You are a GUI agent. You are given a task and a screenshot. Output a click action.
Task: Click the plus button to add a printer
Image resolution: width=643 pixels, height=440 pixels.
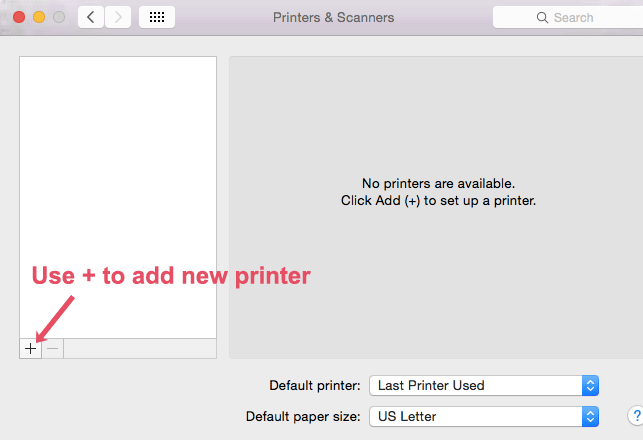pyautogui.click(x=30, y=349)
